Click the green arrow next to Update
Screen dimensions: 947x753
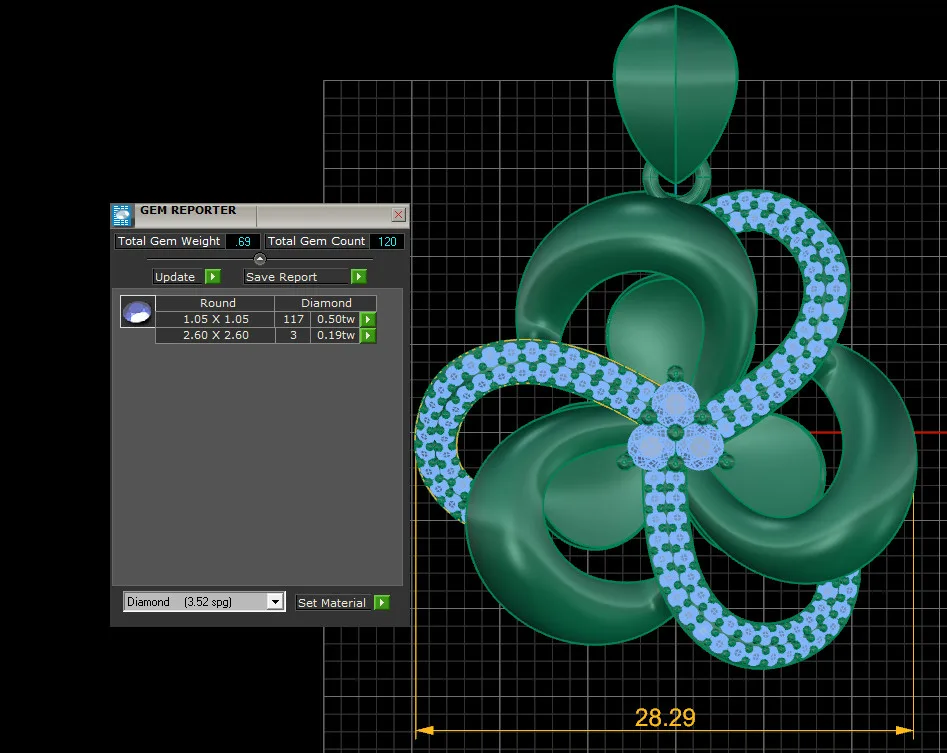[x=213, y=277]
